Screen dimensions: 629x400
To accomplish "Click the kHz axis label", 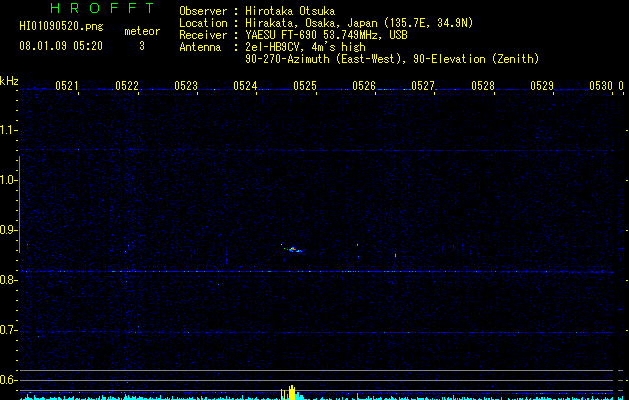I will click(x=9, y=81).
